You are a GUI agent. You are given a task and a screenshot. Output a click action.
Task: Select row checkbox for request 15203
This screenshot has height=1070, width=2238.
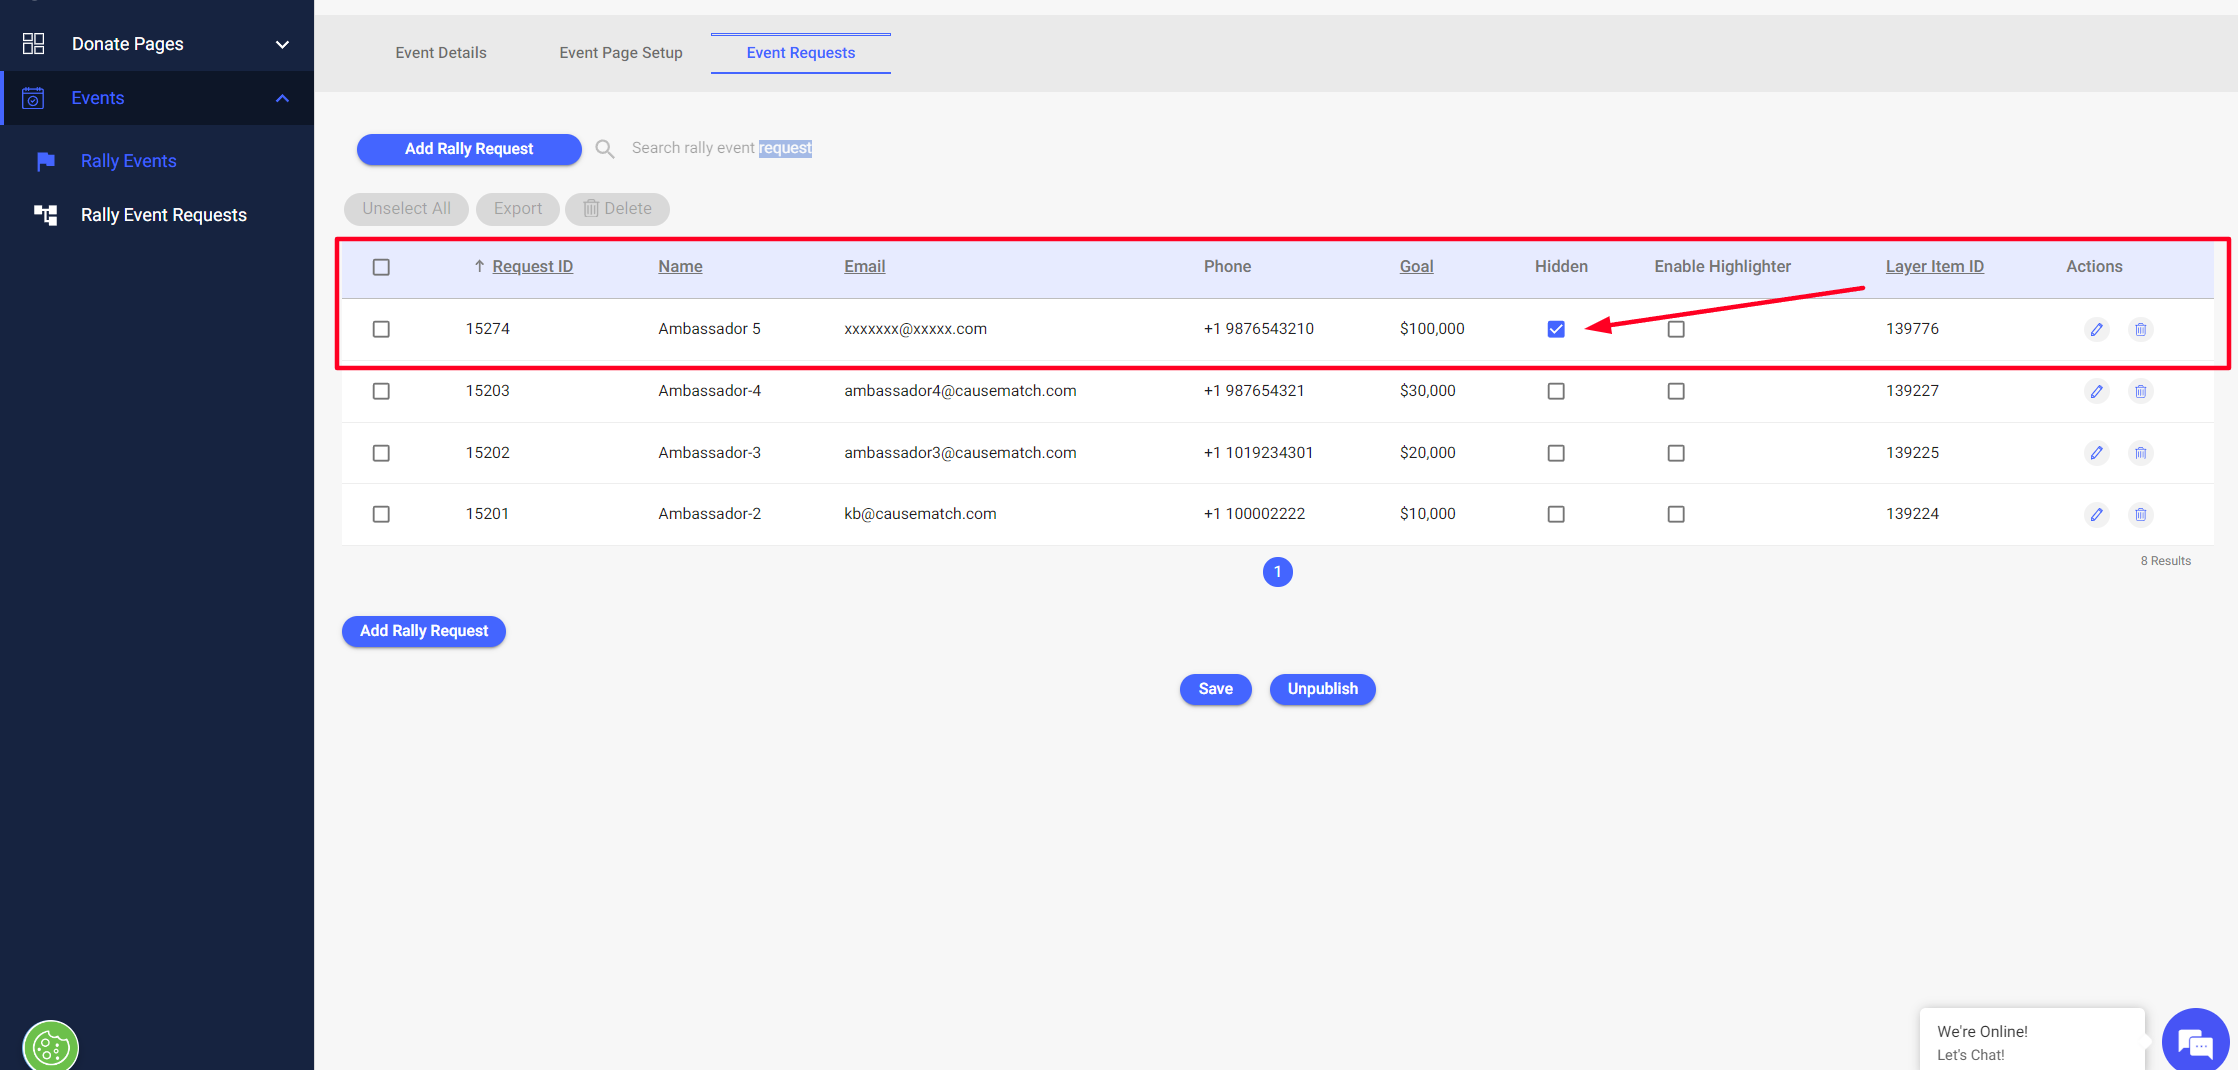[381, 391]
